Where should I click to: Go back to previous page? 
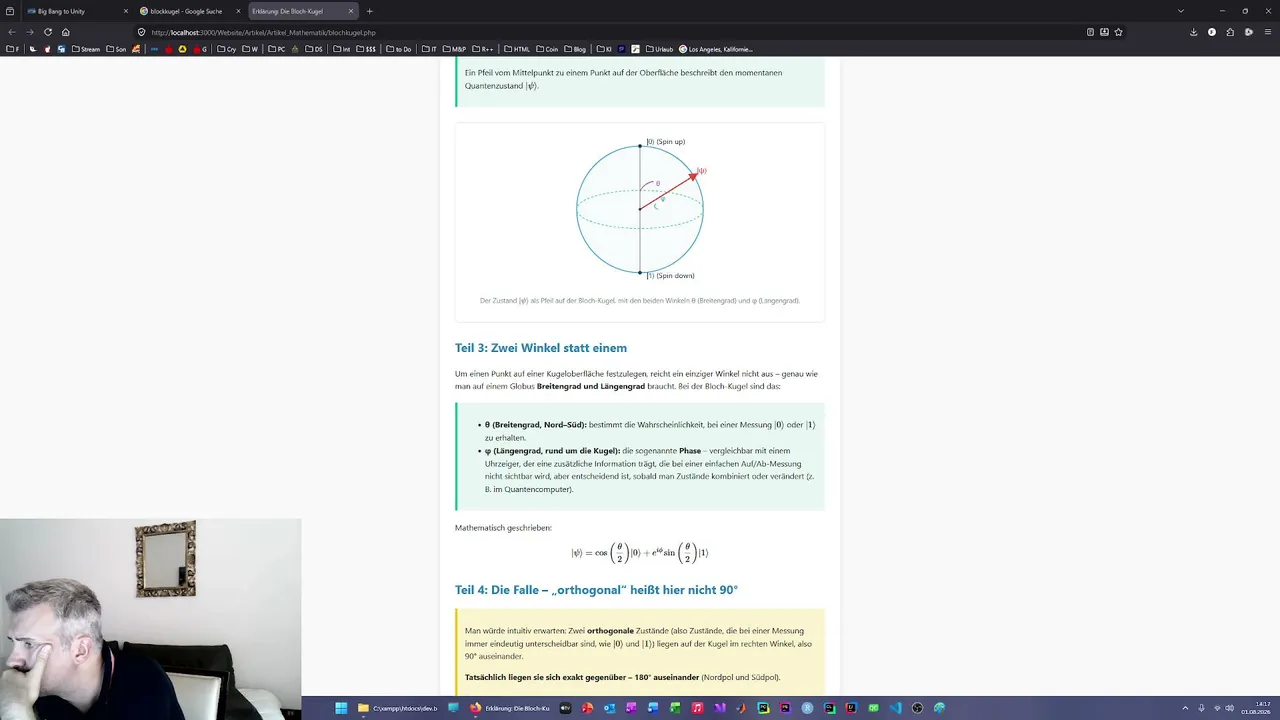[12, 32]
